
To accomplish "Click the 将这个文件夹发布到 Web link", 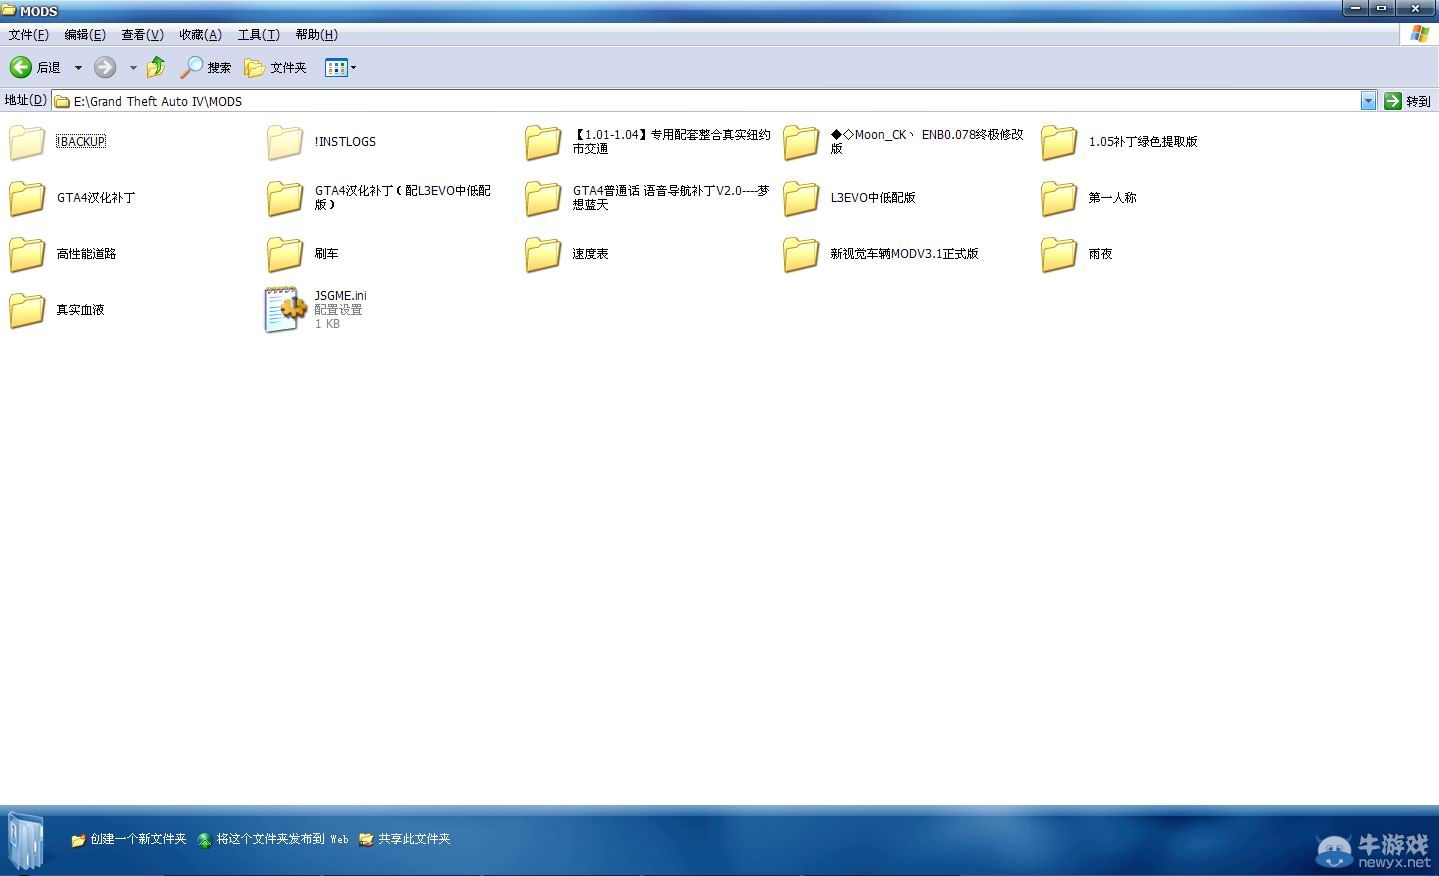I will click(273, 839).
